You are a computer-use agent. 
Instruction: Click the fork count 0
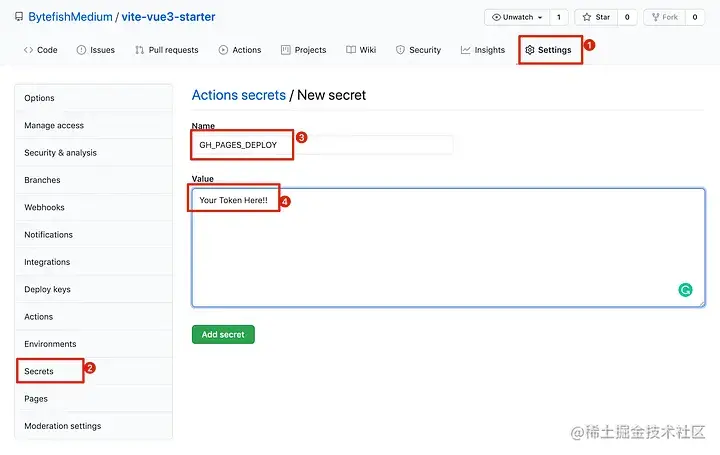point(695,17)
